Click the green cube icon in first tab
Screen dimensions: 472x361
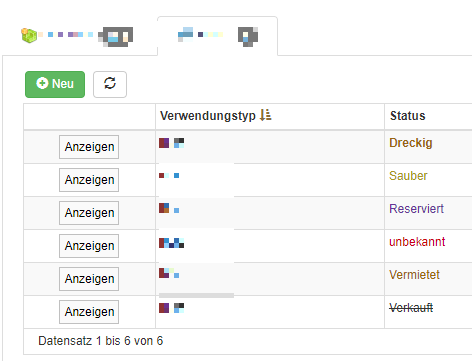[x=29, y=35]
